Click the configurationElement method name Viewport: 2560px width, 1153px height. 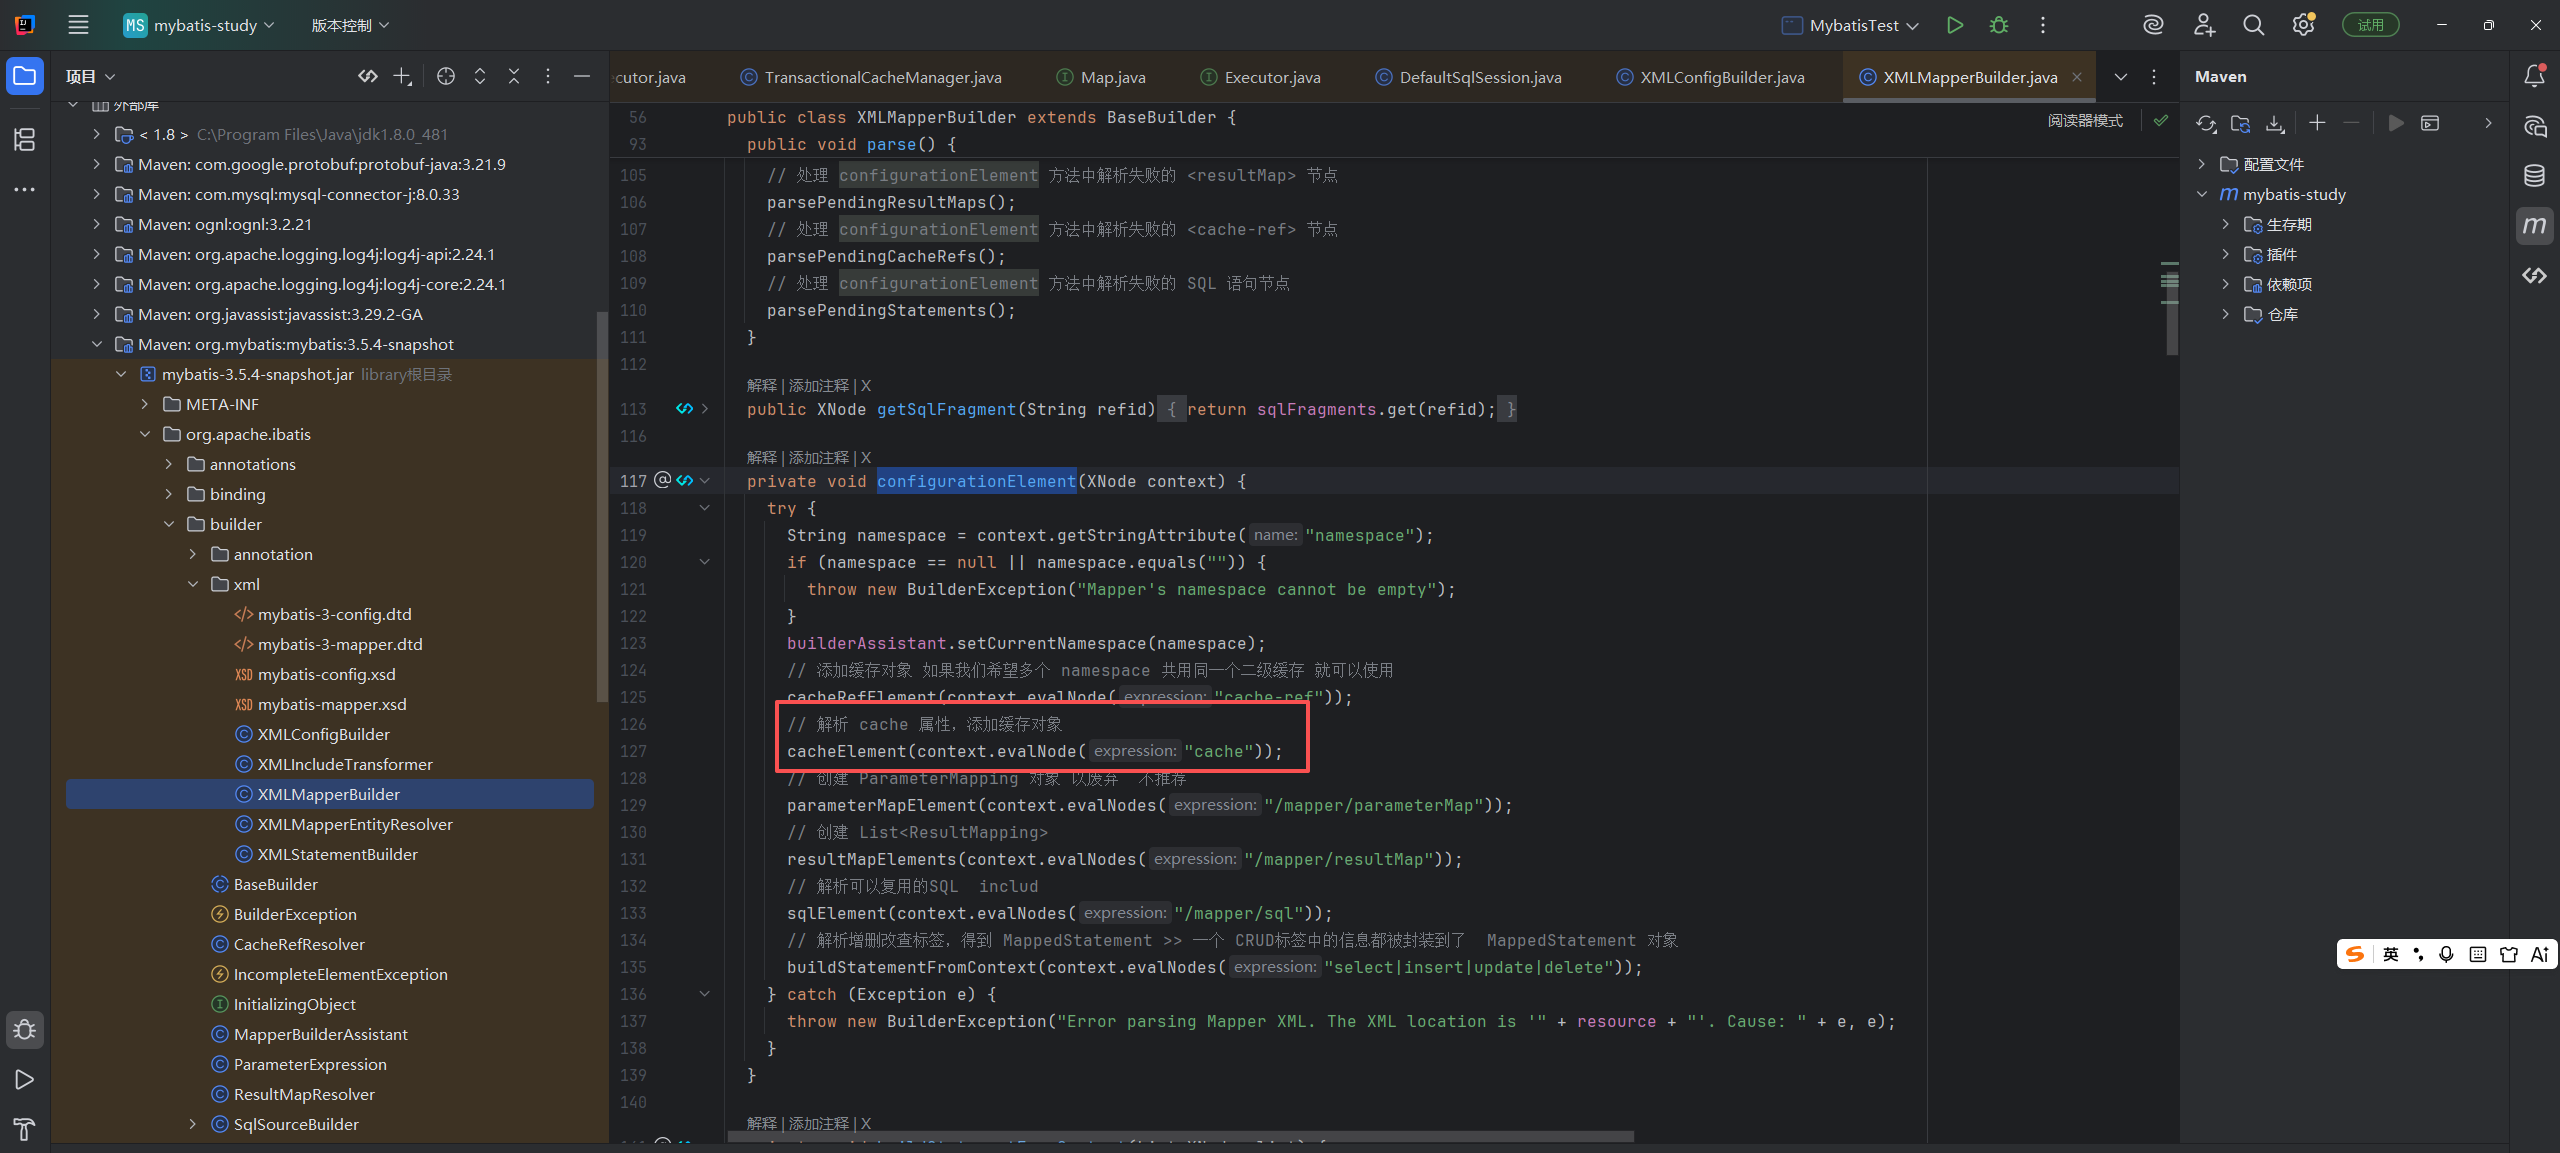[976, 481]
